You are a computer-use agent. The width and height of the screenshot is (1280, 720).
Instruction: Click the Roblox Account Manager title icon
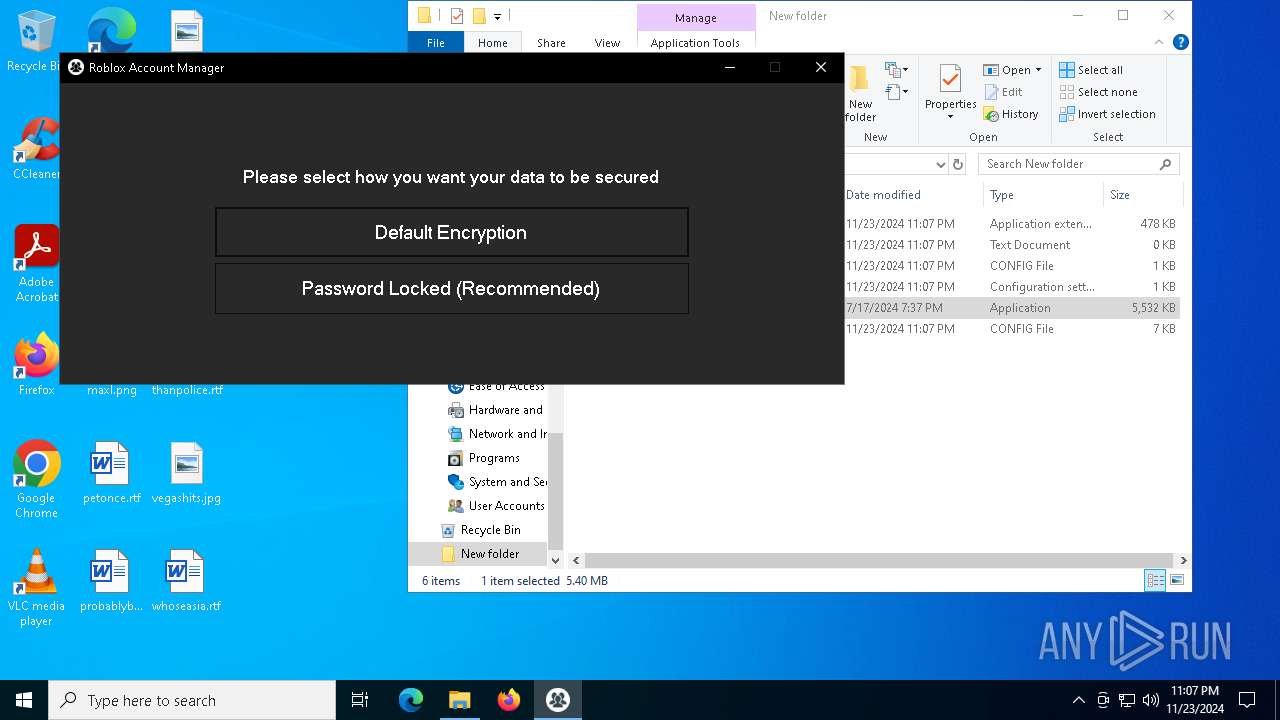pyautogui.click(x=76, y=67)
